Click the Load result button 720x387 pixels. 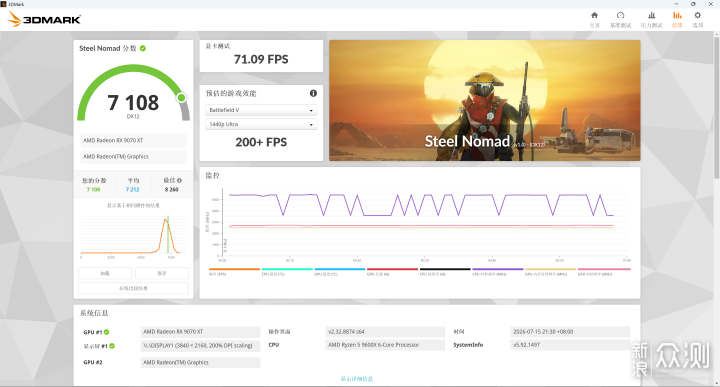click(x=105, y=273)
